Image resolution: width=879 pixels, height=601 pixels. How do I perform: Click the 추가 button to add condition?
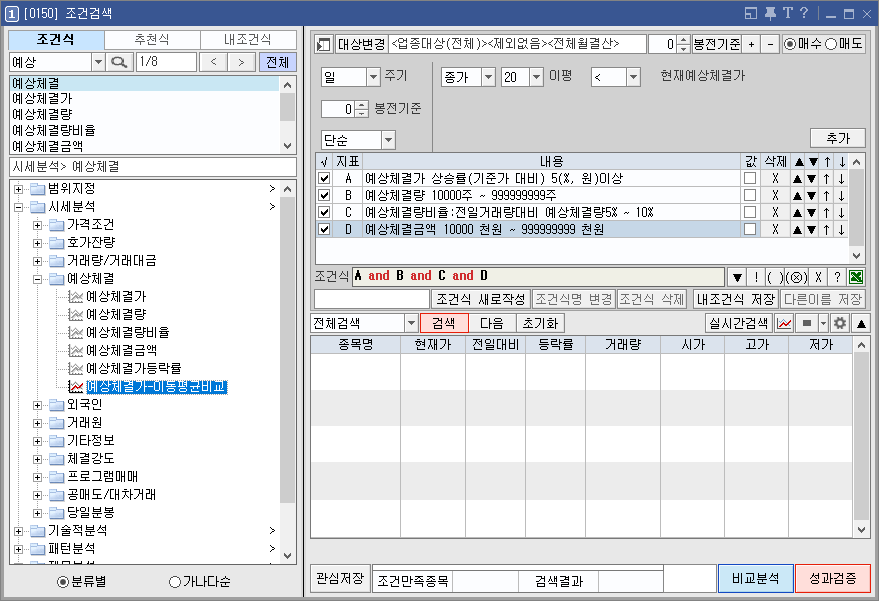pos(838,138)
